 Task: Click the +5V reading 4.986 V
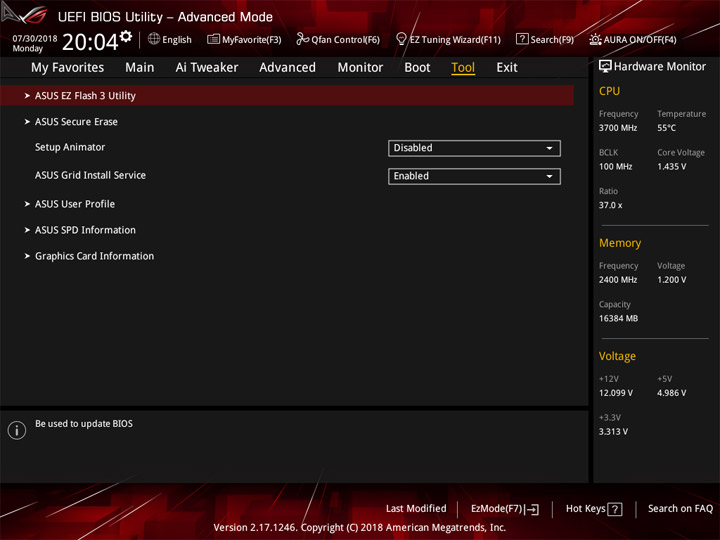point(672,393)
